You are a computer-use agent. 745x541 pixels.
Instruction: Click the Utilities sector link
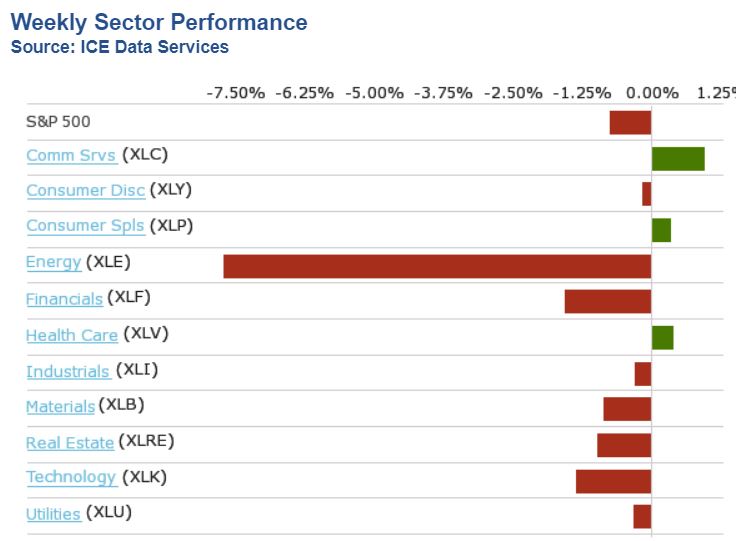53,514
